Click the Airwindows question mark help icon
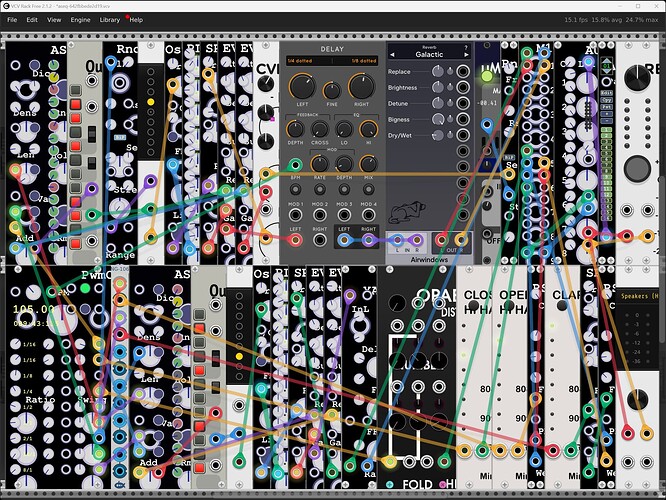Viewport: 666px width, 500px height. [x=466, y=47]
